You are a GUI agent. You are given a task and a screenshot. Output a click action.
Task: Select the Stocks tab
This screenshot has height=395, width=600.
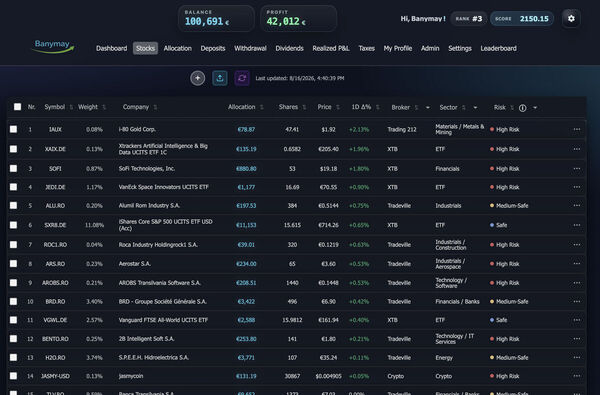pos(145,48)
